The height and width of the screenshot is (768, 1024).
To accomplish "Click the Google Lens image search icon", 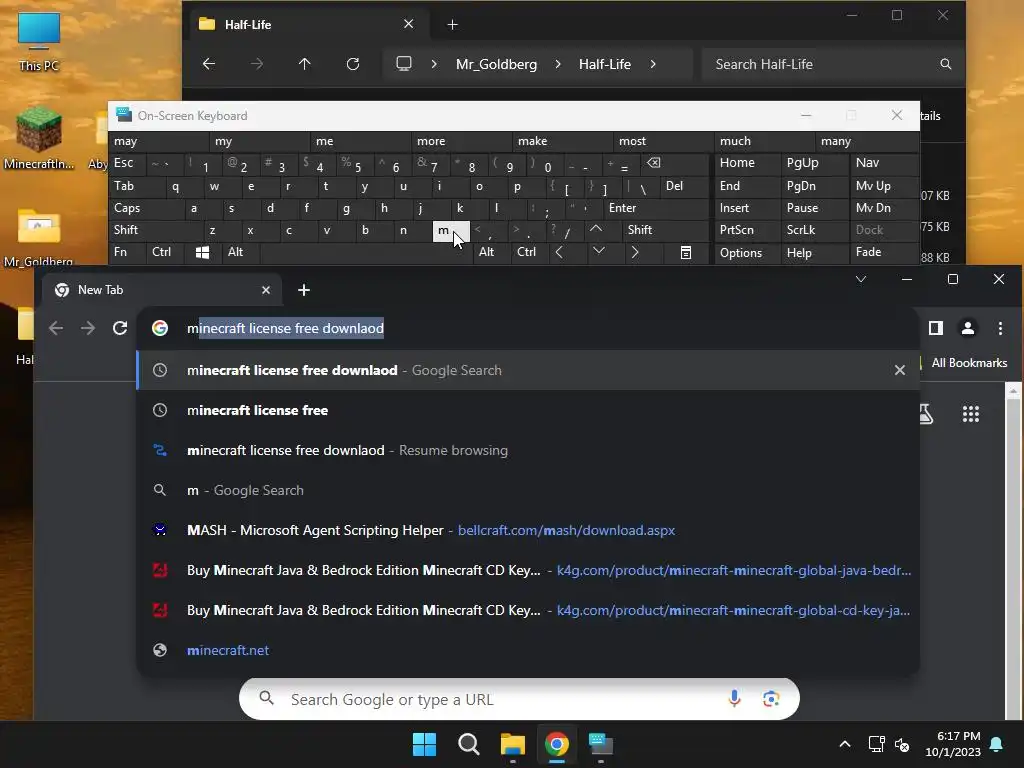I will click(771, 699).
